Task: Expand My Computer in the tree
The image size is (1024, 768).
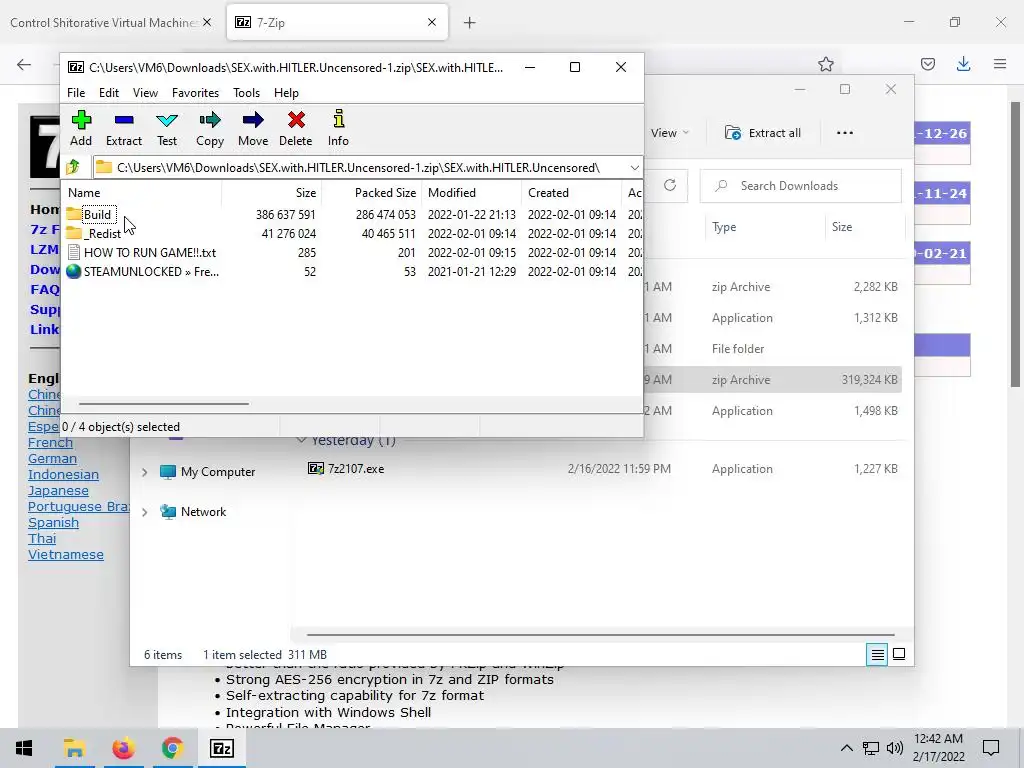Action: [x=144, y=472]
